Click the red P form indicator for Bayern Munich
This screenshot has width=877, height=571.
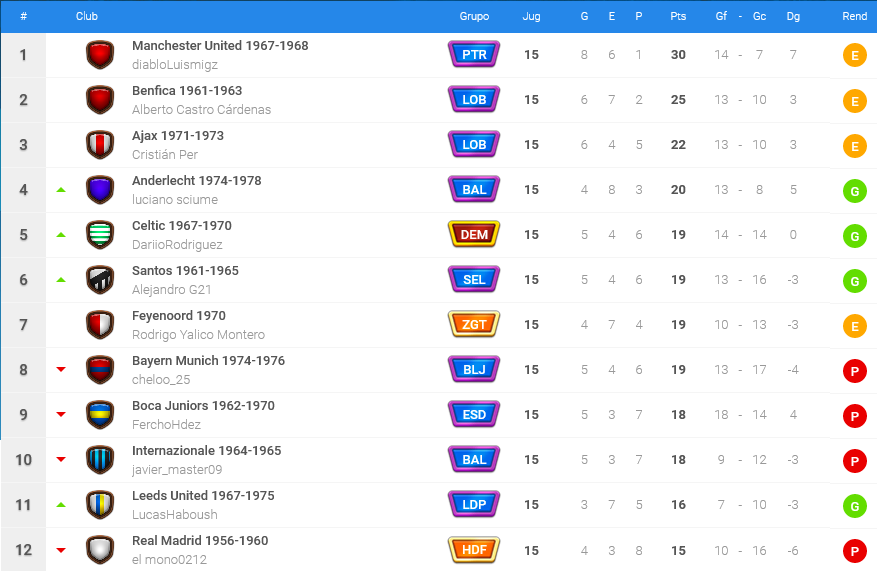pos(855,371)
